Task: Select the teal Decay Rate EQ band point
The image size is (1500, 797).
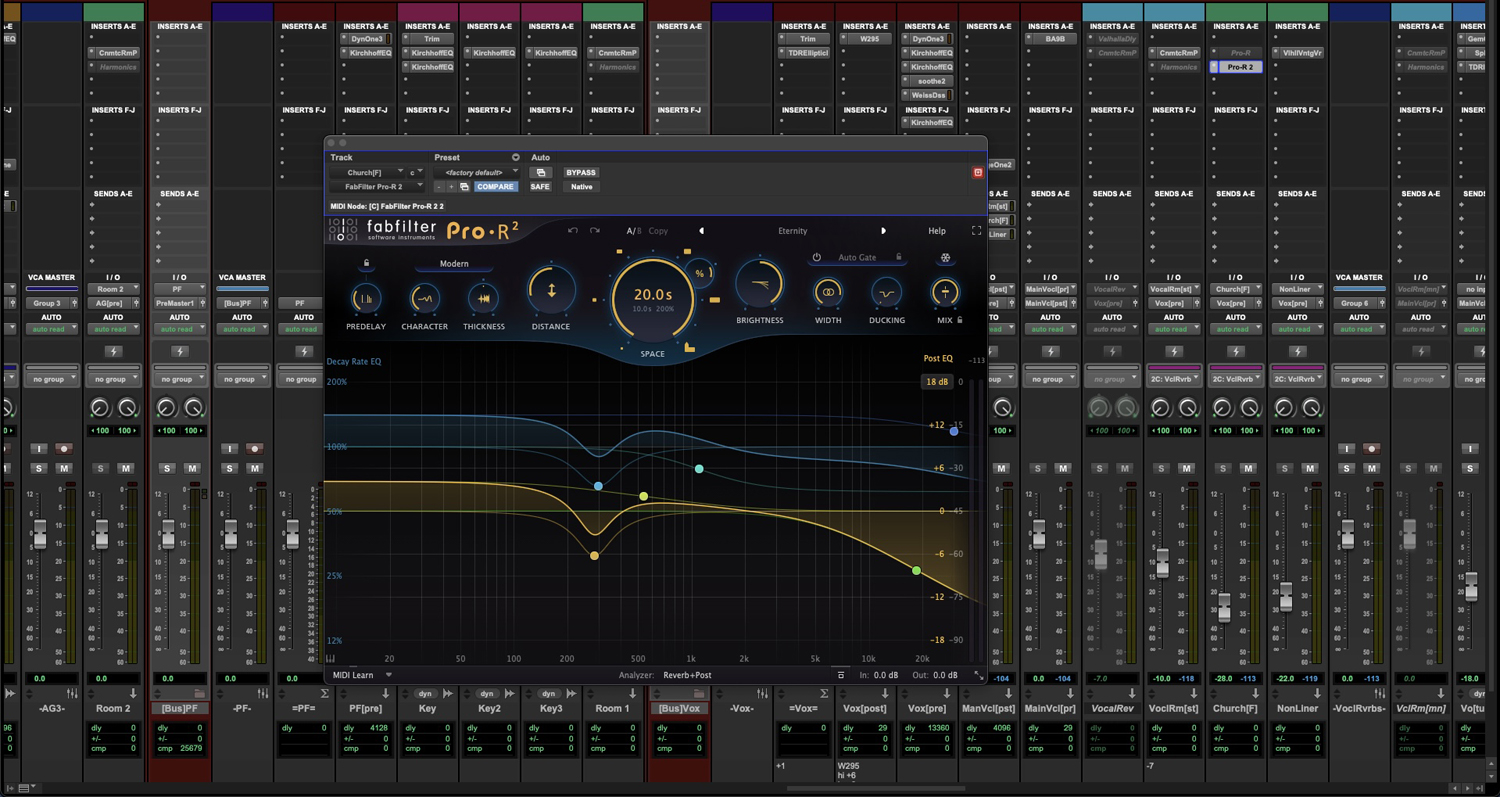Action: (x=699, y=469)
